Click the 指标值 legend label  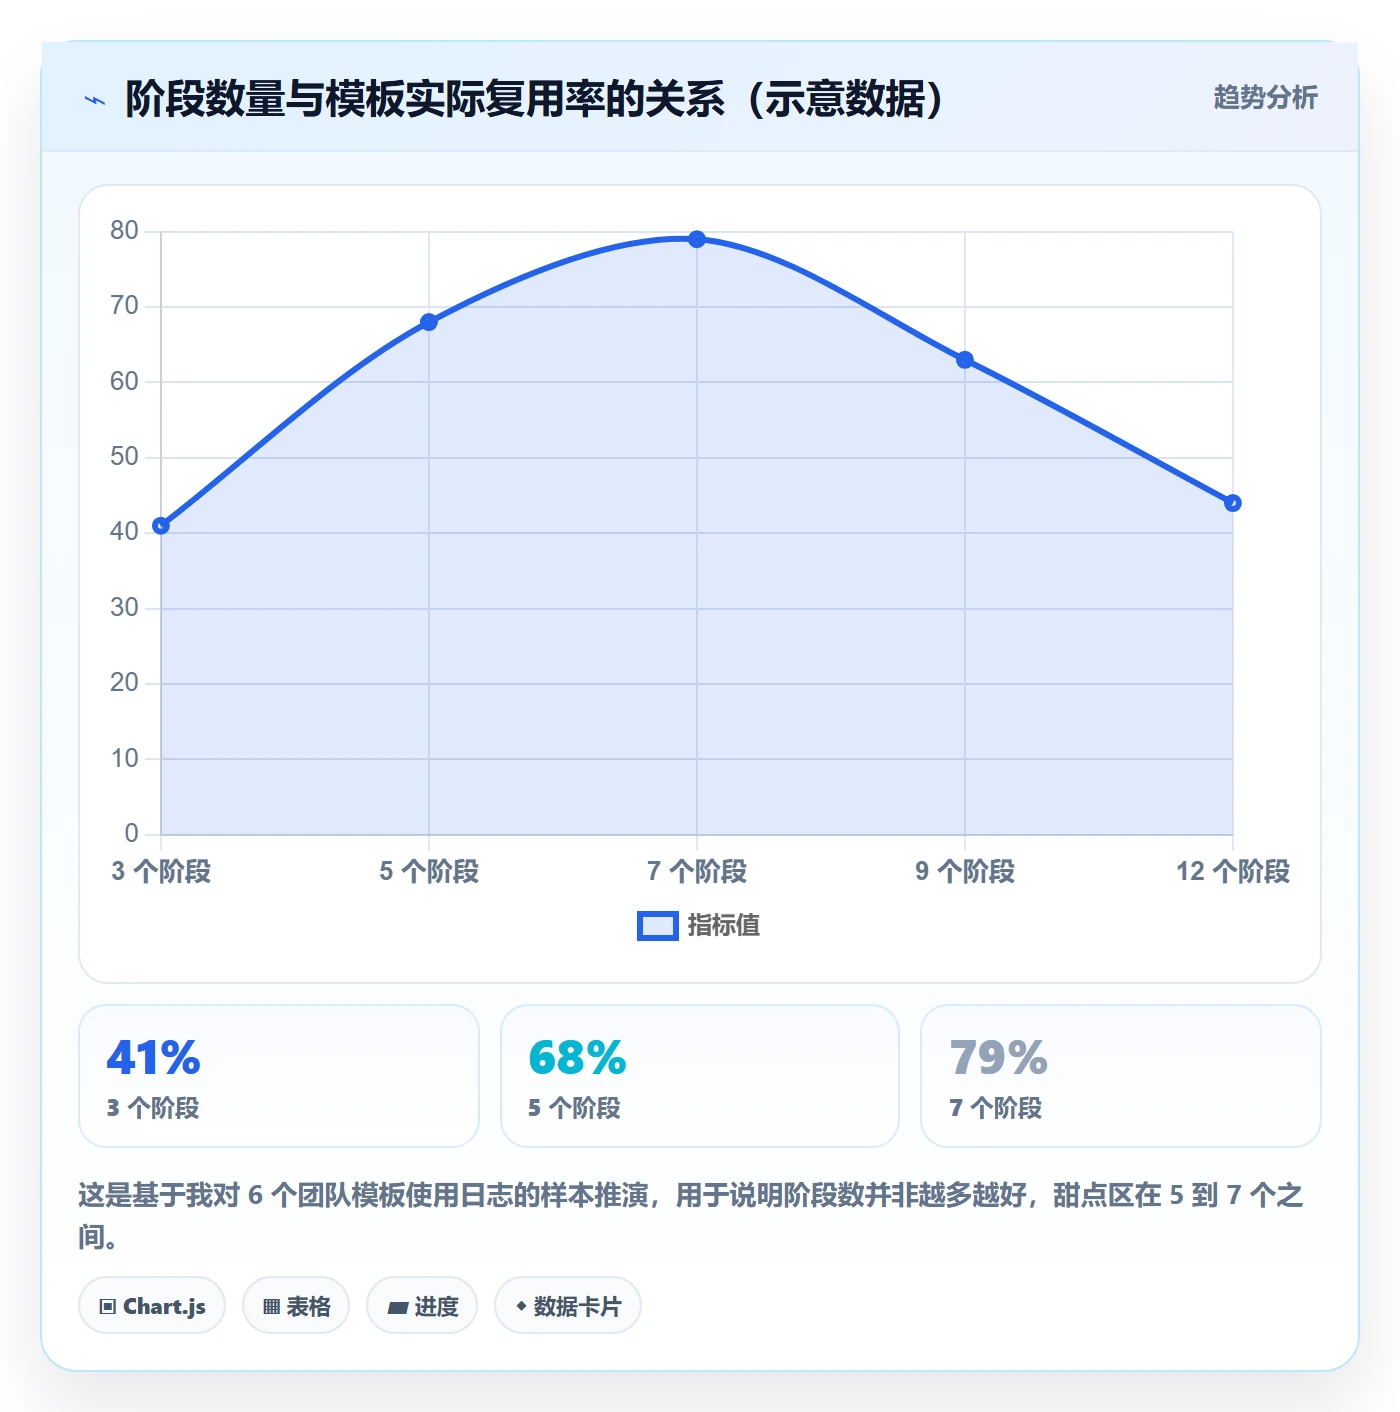coord(724,926)
